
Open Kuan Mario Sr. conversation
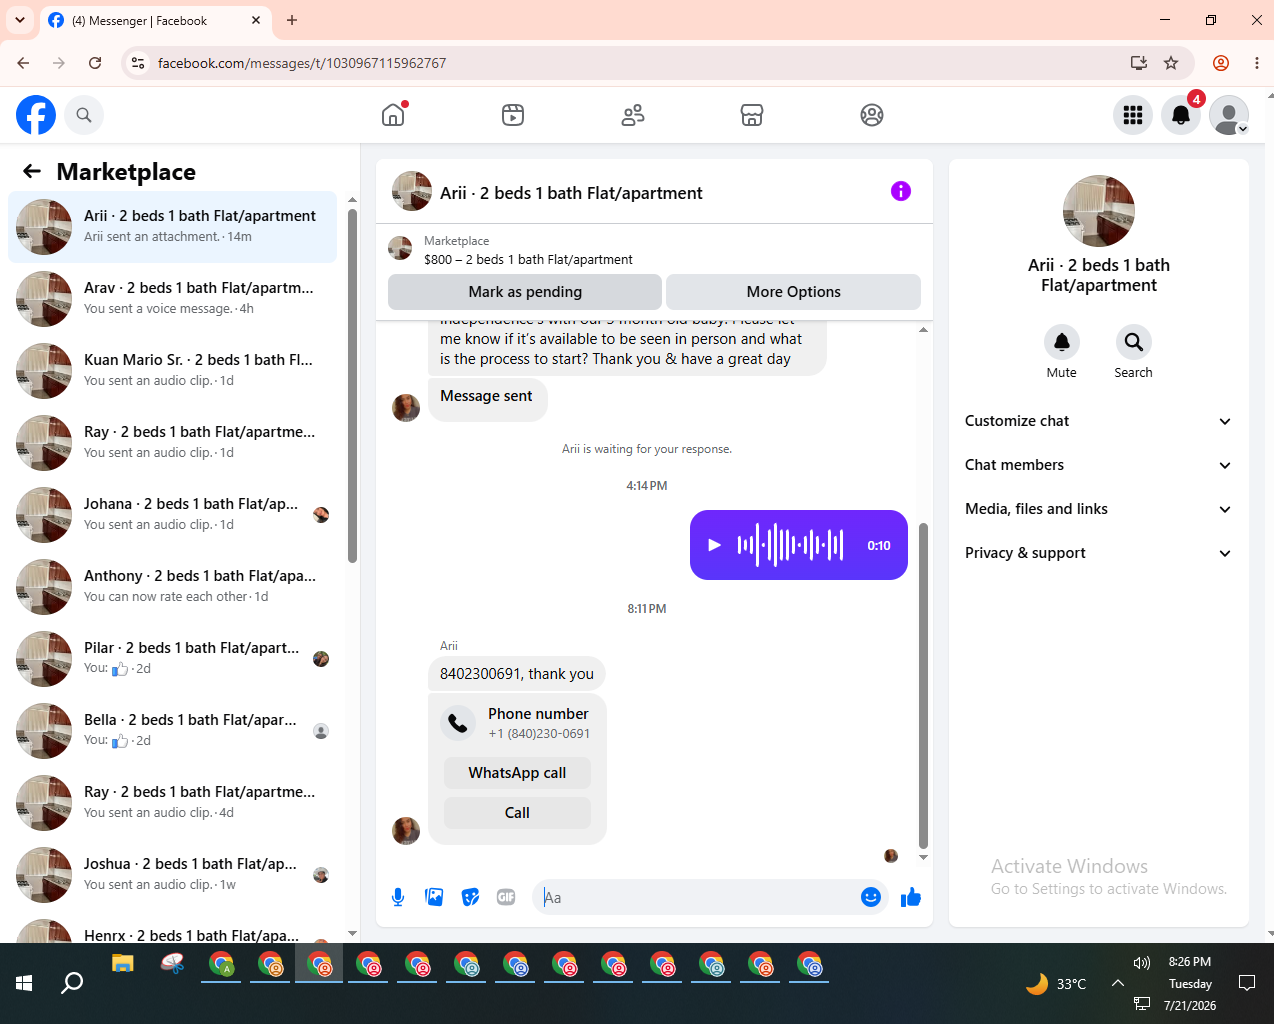[x=172, y=371]
